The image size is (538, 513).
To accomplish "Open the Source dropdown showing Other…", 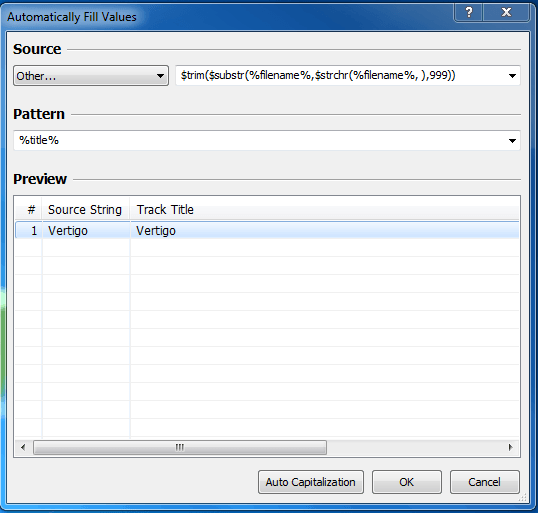I will point(91,75).
